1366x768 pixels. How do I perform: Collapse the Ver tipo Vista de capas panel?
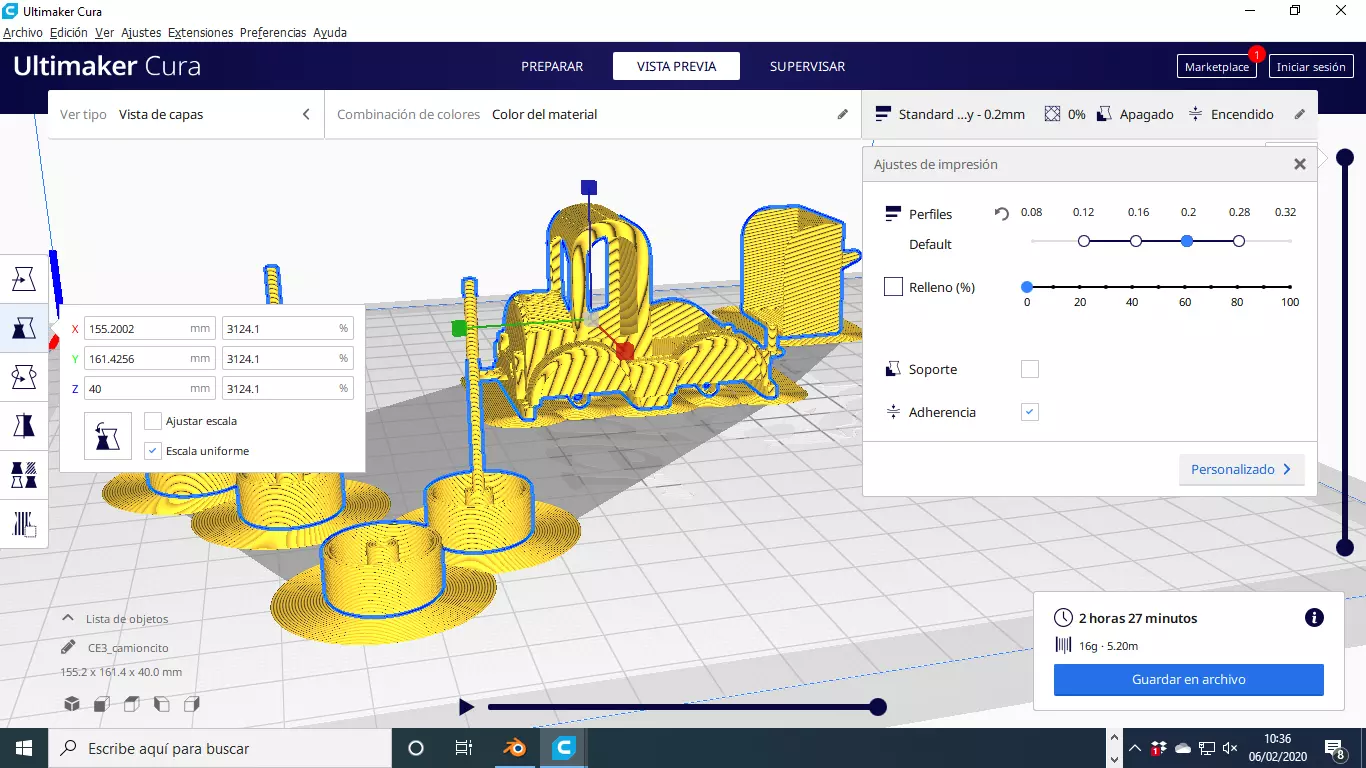(306, 114)
